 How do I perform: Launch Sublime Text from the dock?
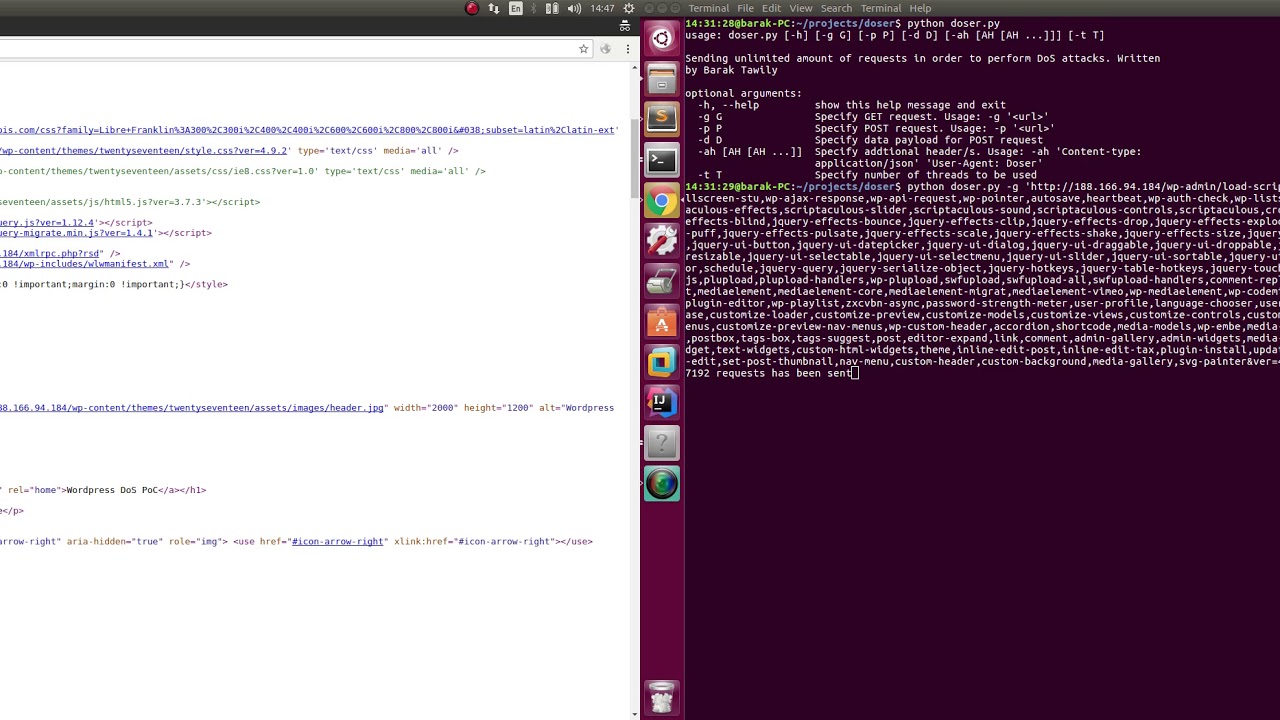[661, 119]
